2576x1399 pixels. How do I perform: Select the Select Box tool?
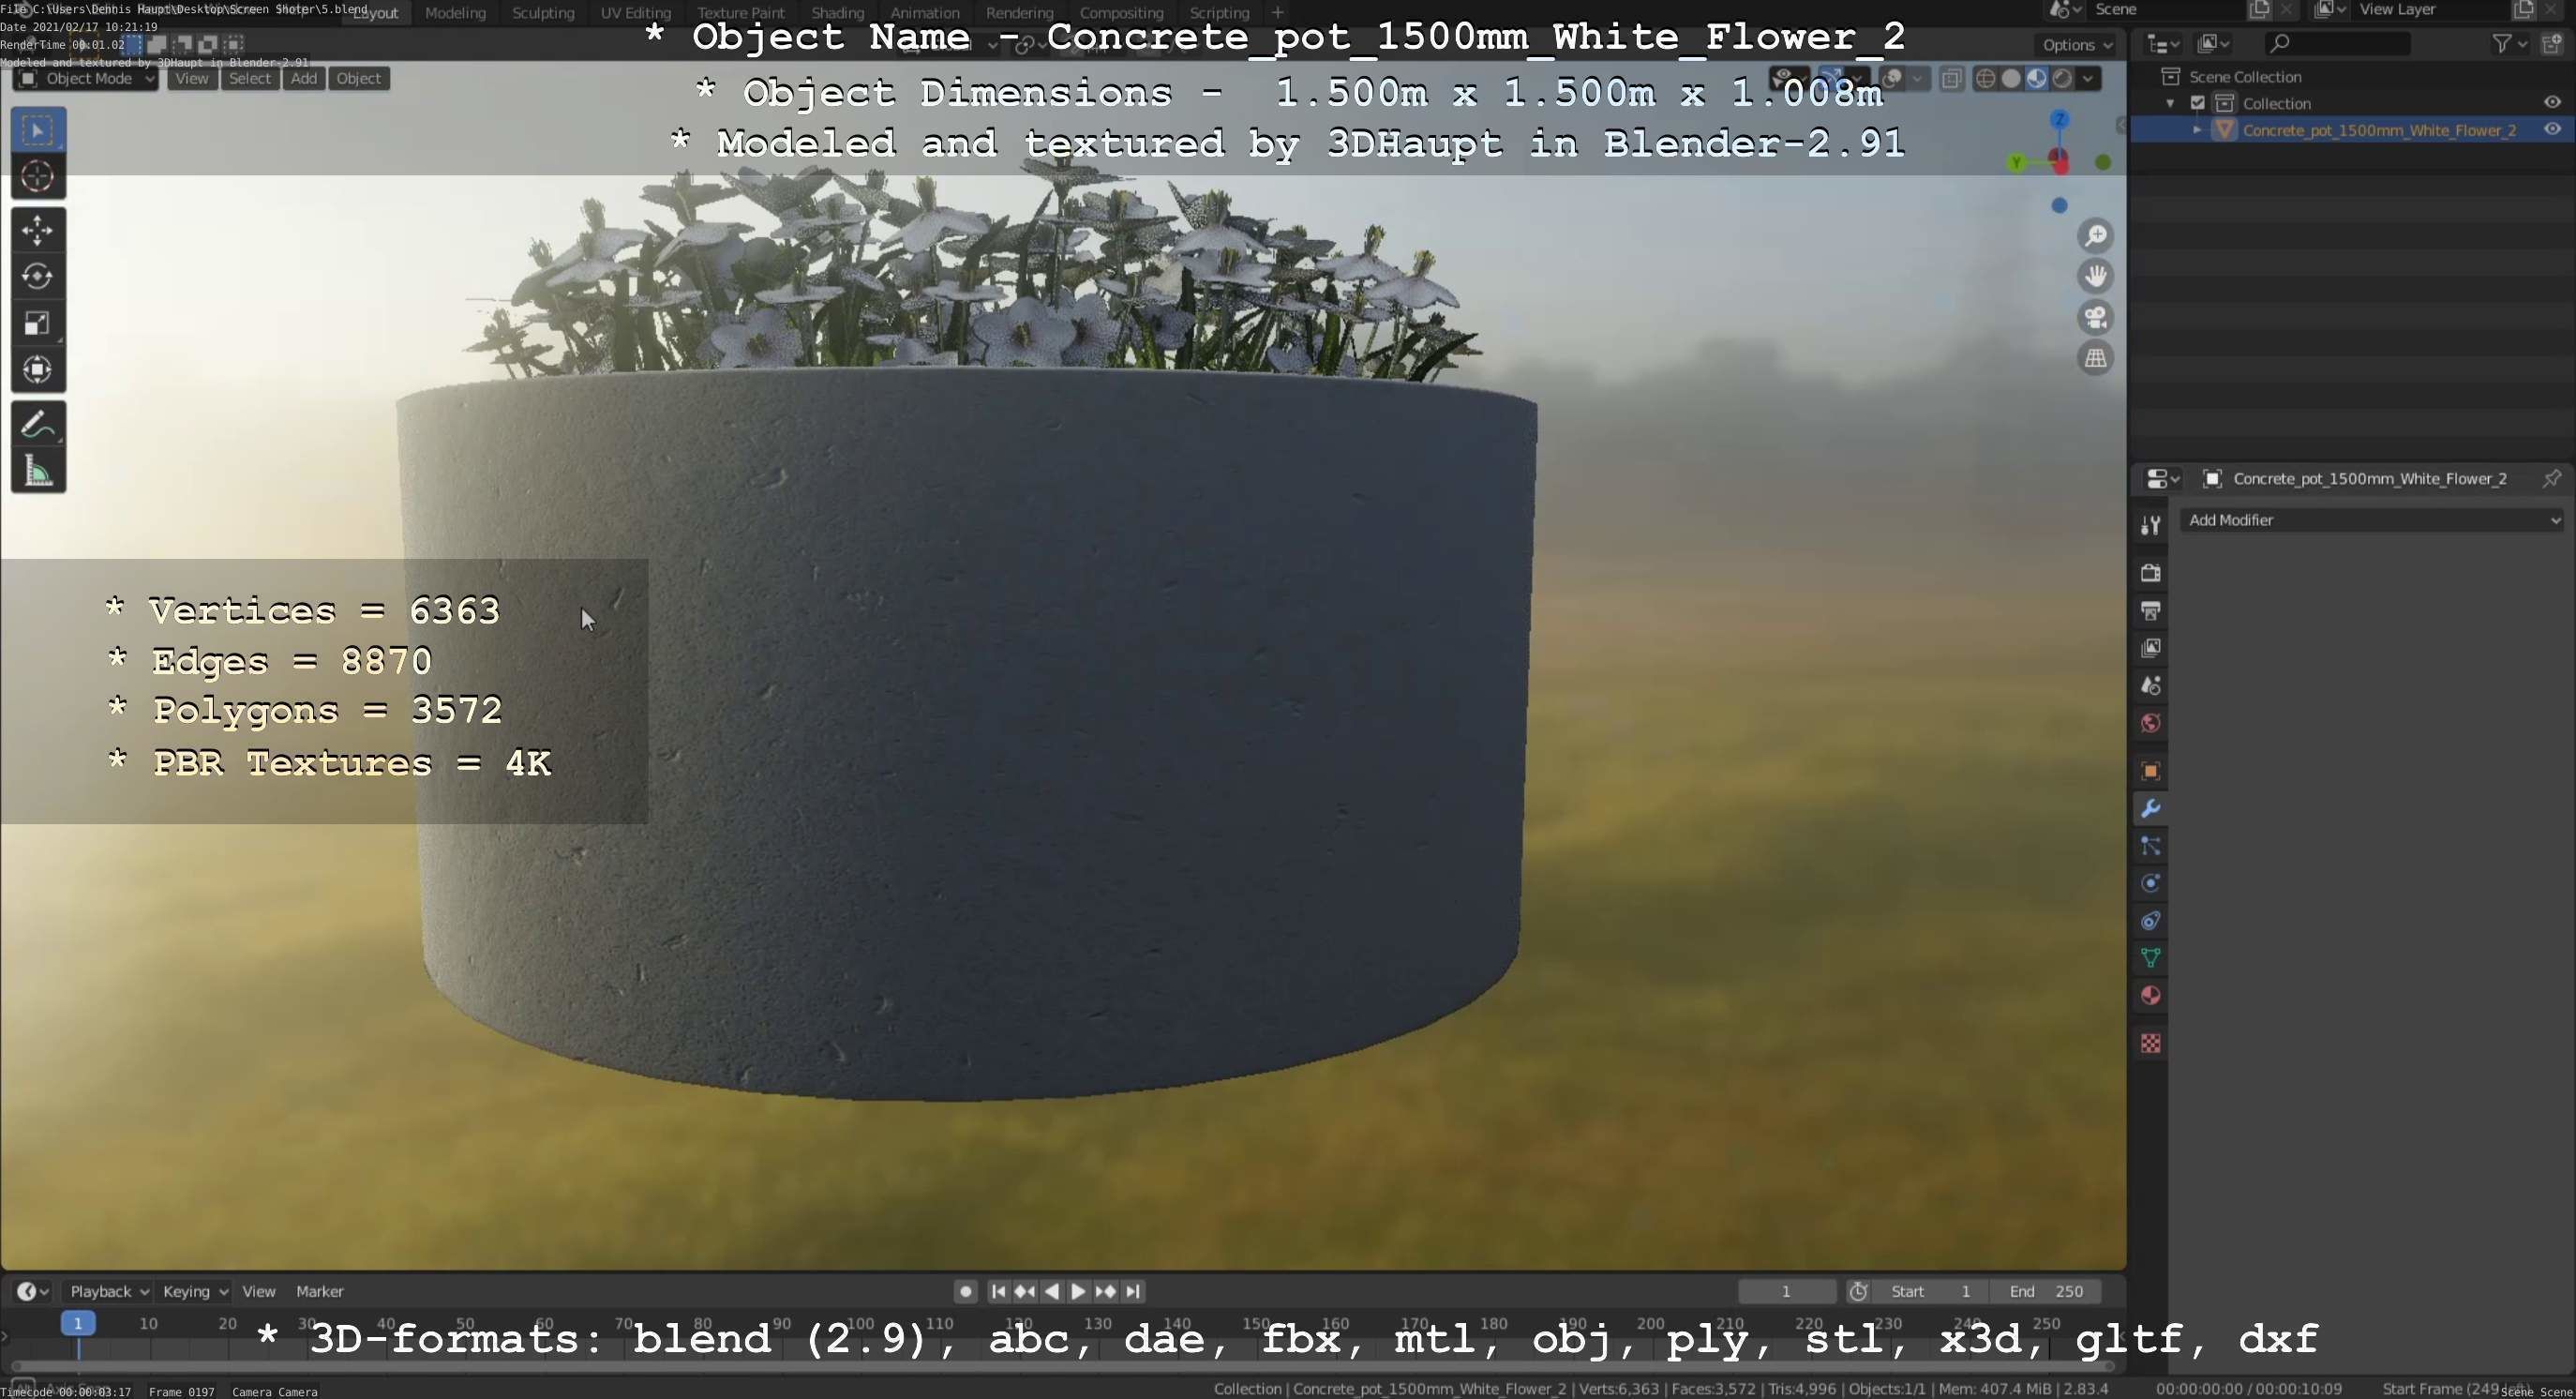coord(38,130)
